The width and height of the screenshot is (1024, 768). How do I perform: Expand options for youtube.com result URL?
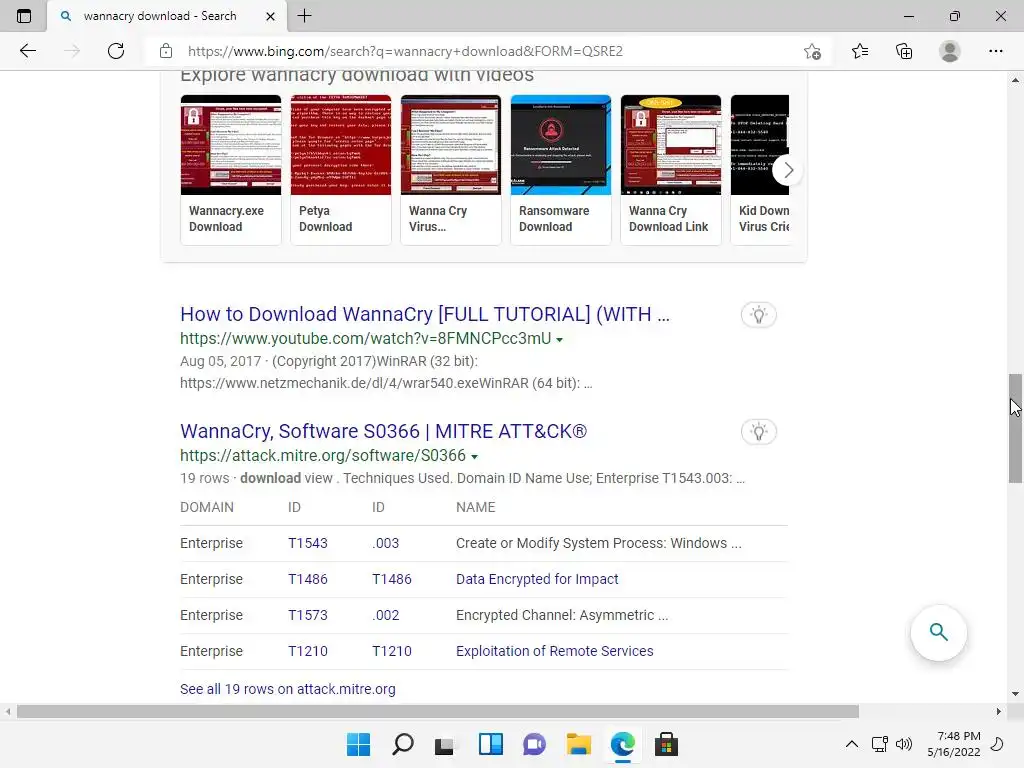(560, 340)
